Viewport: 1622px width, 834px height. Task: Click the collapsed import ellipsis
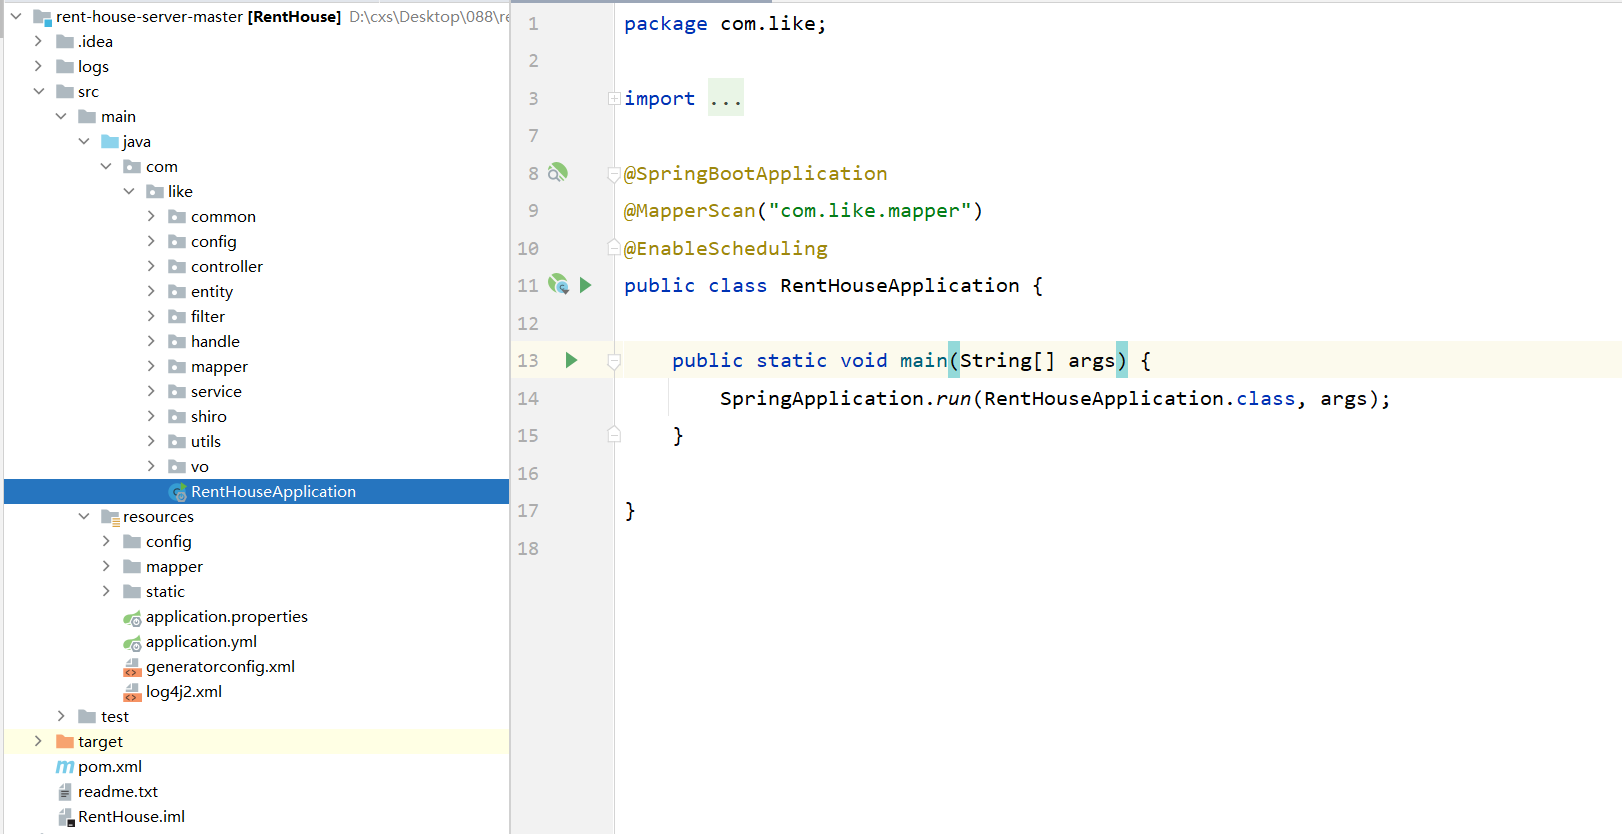click(x=726, y=98)
